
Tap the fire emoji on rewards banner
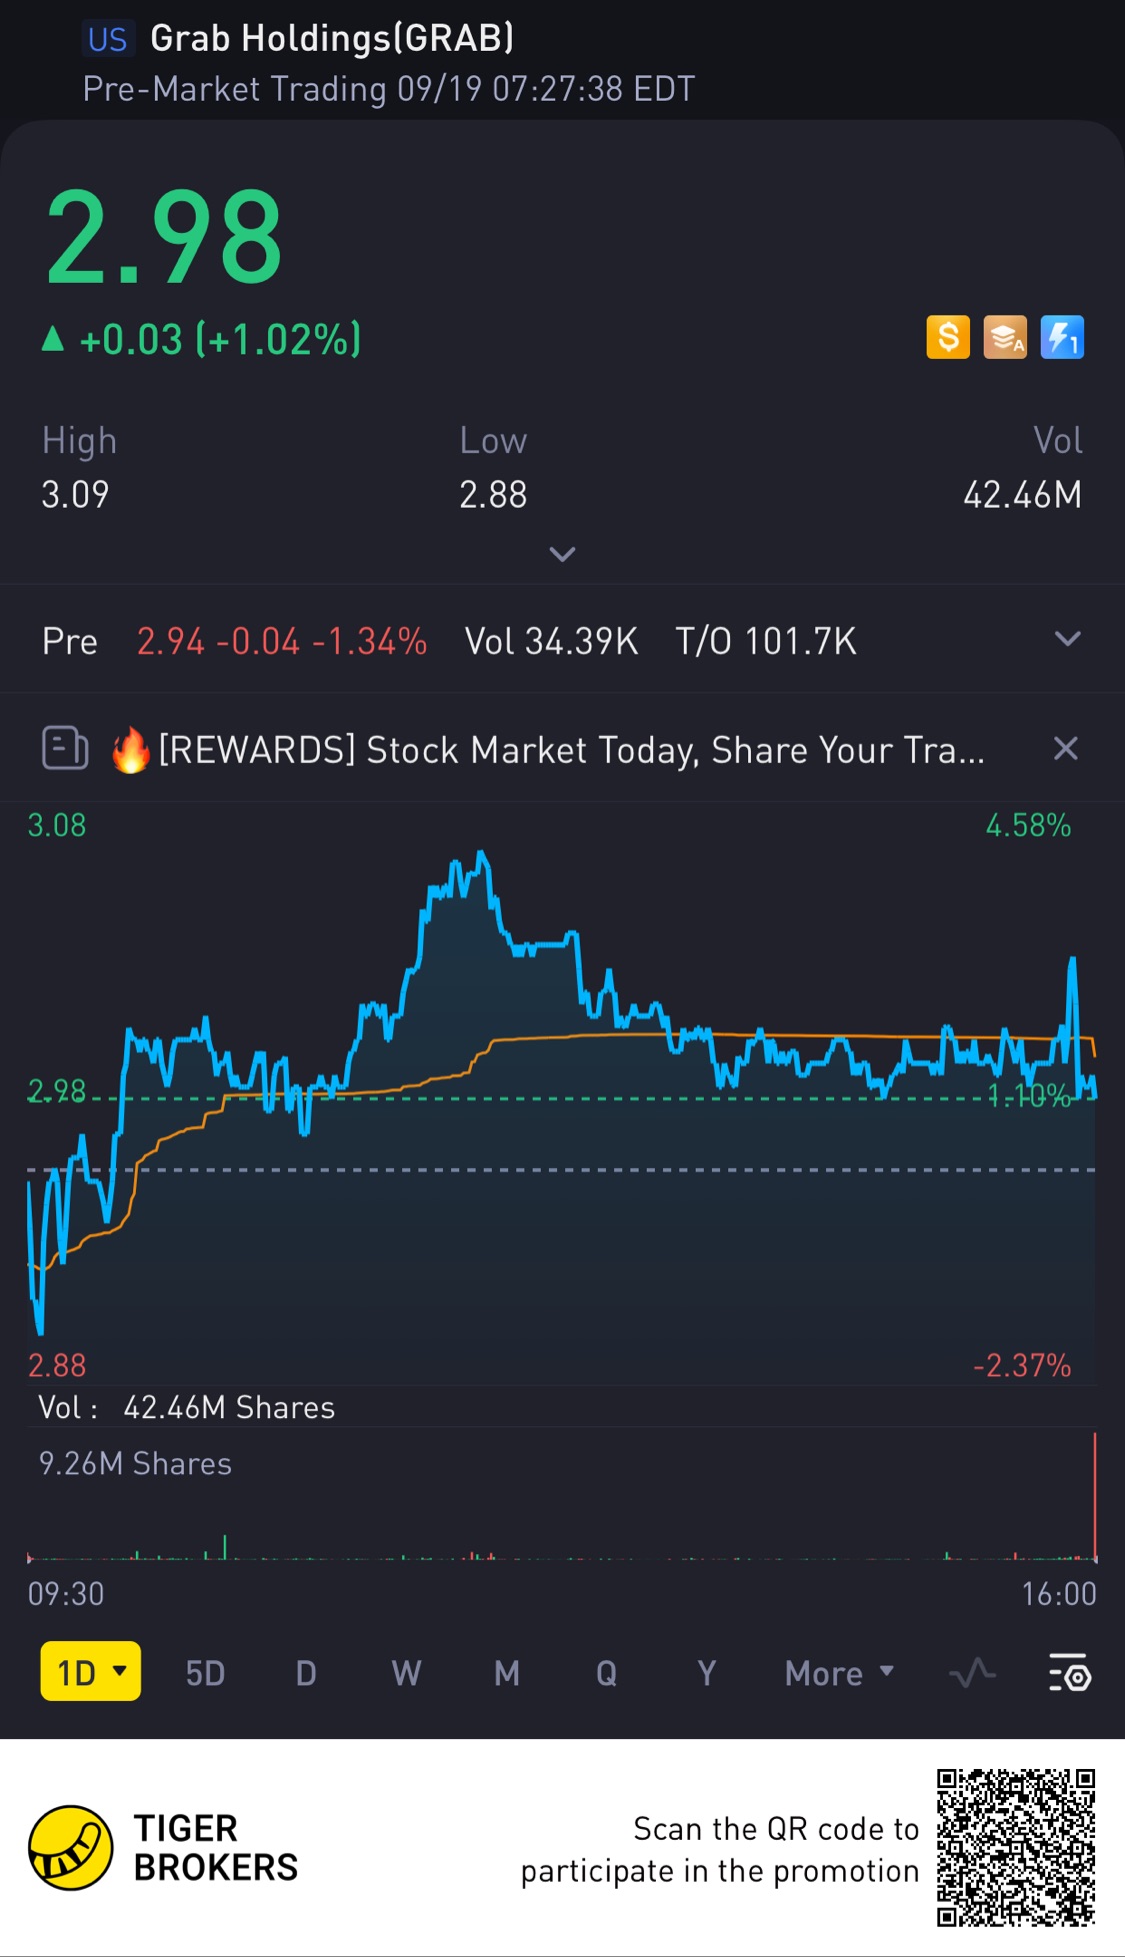coord(130,750)
